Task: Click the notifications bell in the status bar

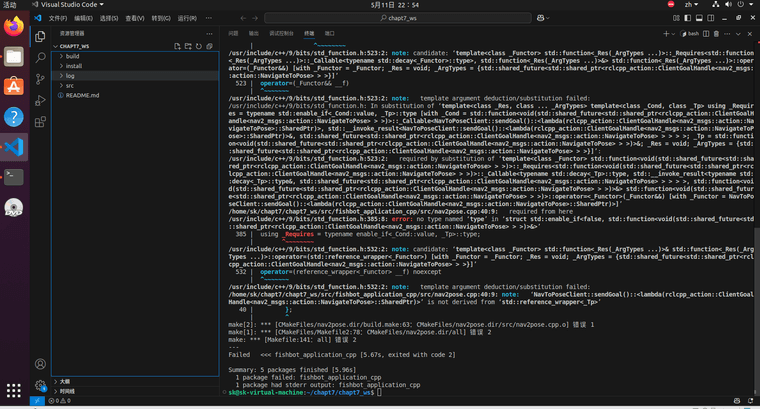Action: [750, 401]
